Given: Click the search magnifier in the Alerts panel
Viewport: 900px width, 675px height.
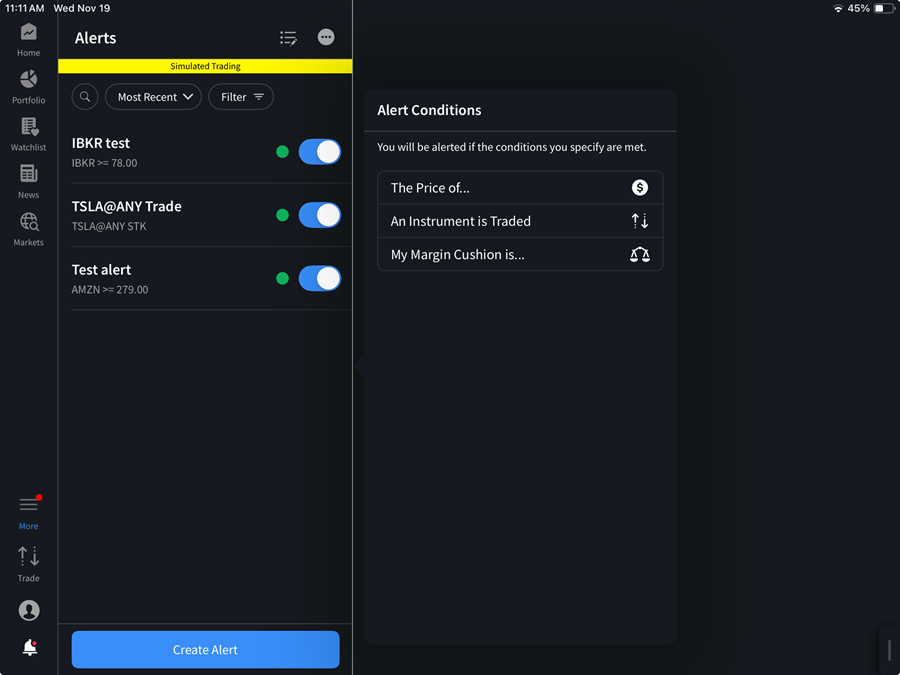Looking at the screenshot, I should (84, 96).
